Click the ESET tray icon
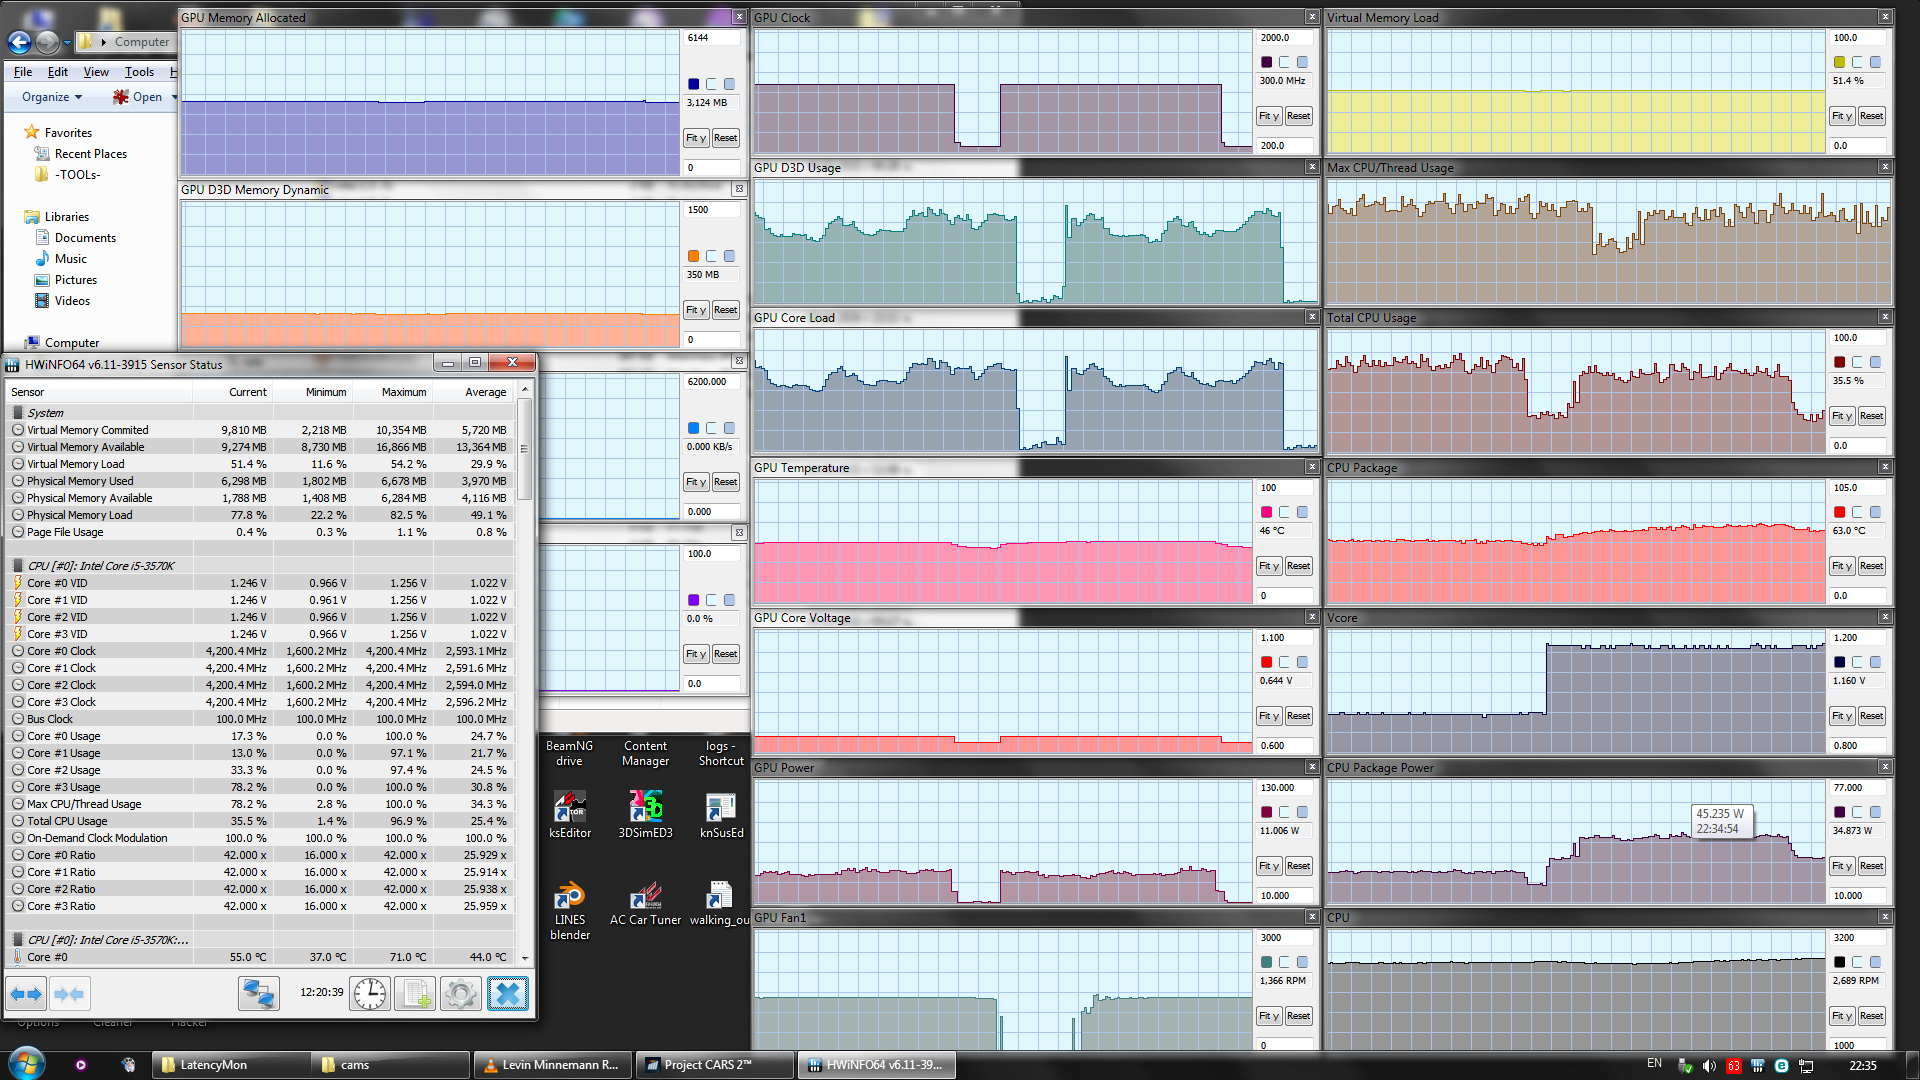This screenshot has width=1920, height=1080. click(x=1781, y=1065)
